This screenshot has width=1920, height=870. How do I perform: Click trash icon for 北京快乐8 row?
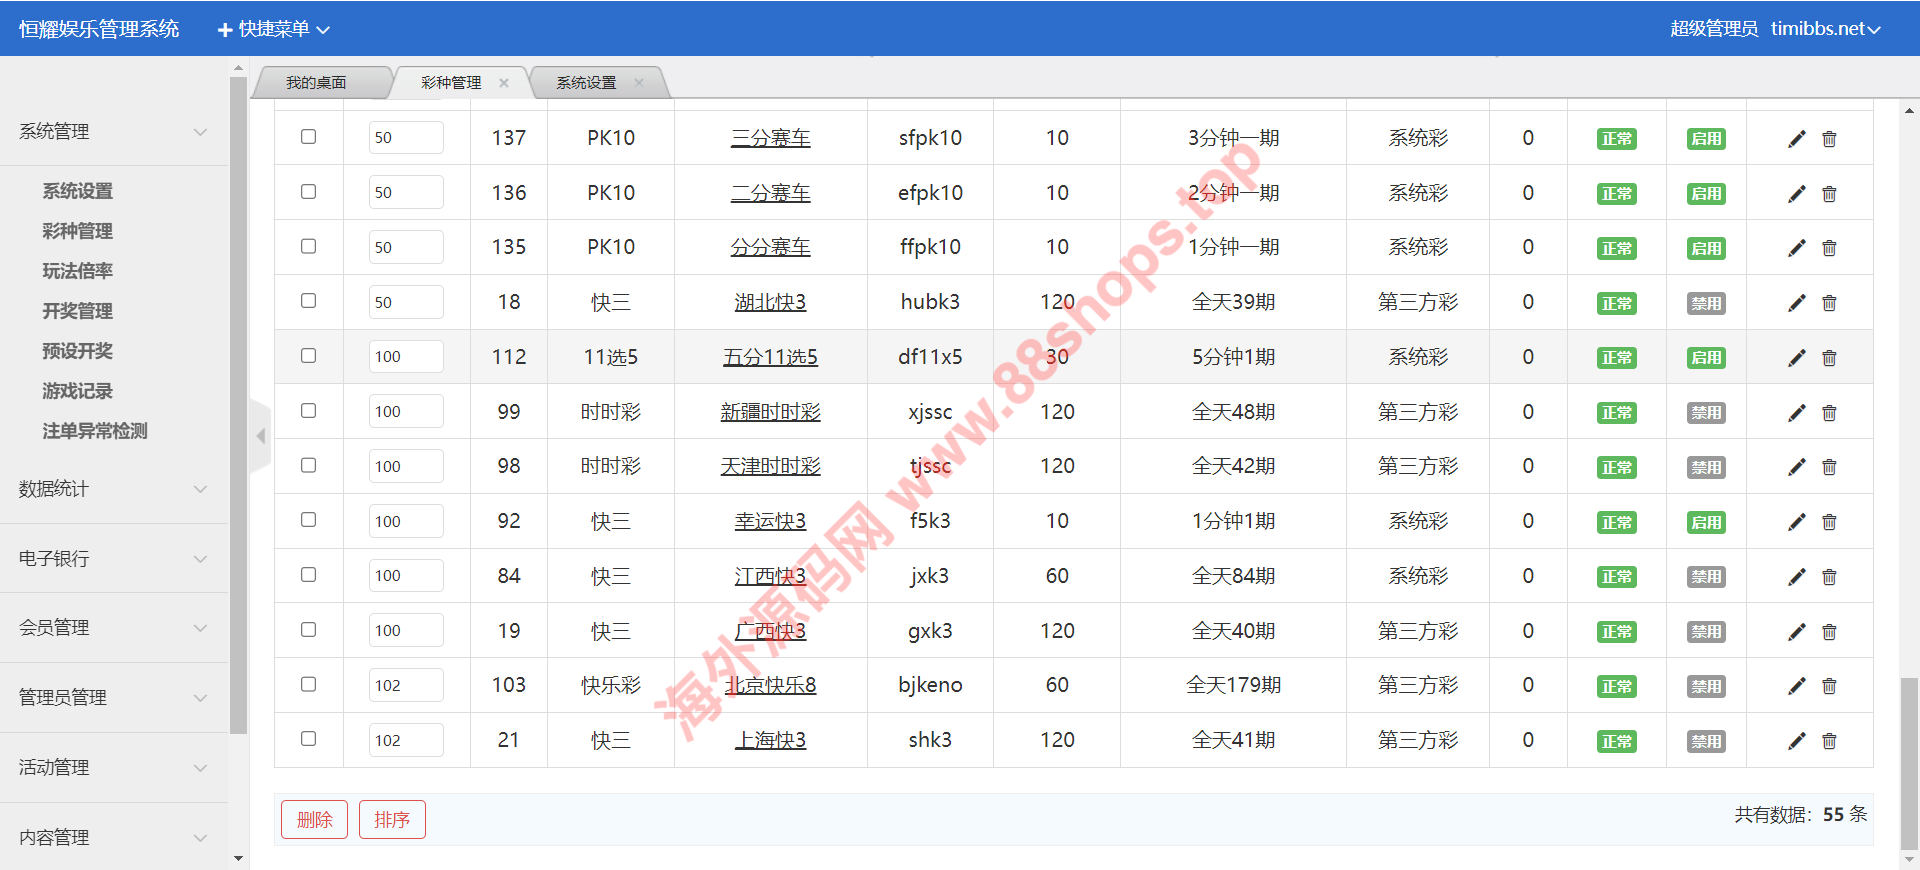pyautogui.click(x=1829, y=686)
